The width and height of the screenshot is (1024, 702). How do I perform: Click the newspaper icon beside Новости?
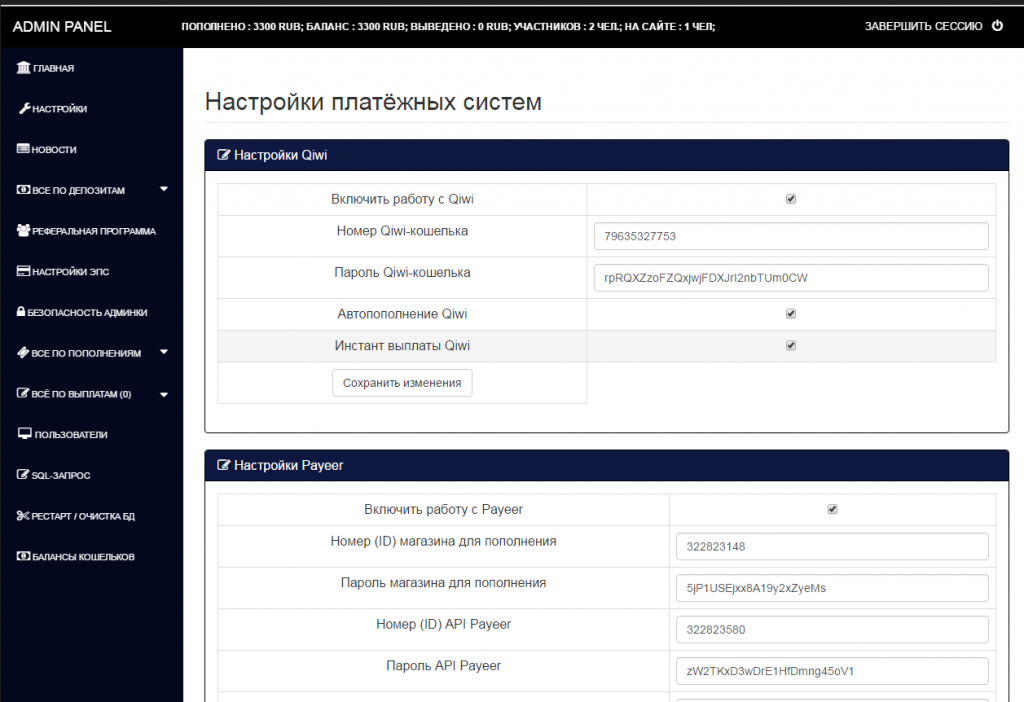coord(23,149)
